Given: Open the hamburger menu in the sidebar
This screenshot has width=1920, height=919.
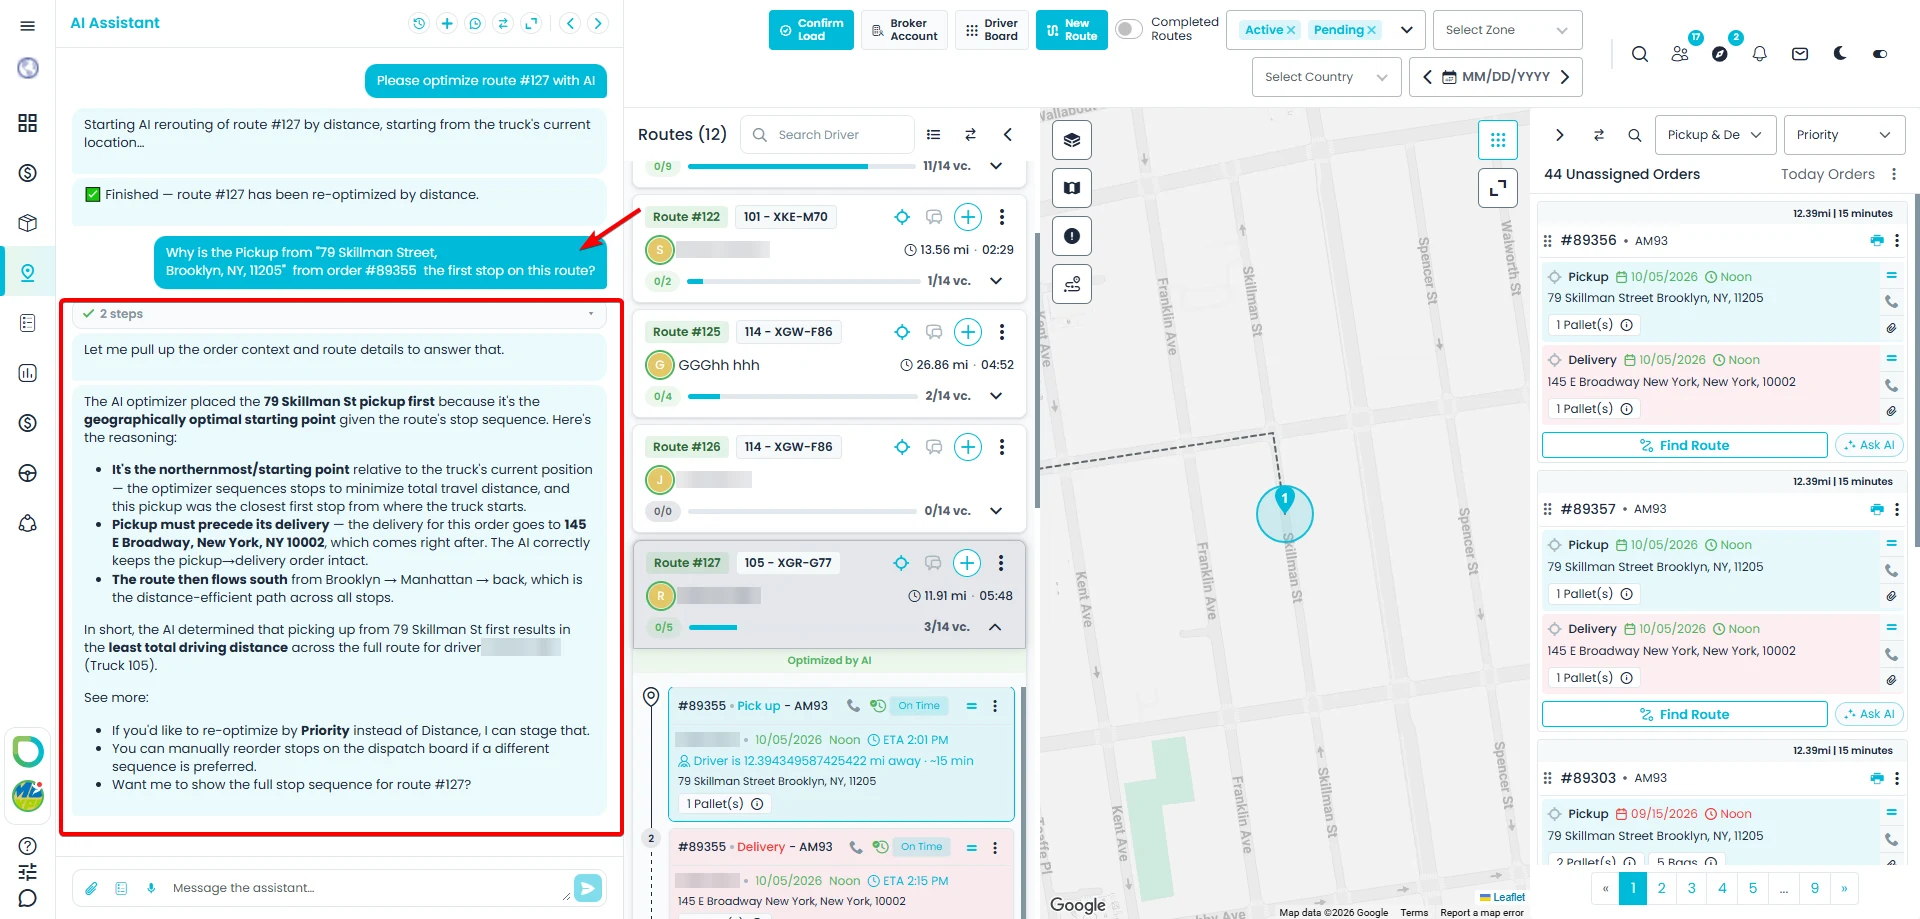Looking at the screenshot, I should [27, 26].
